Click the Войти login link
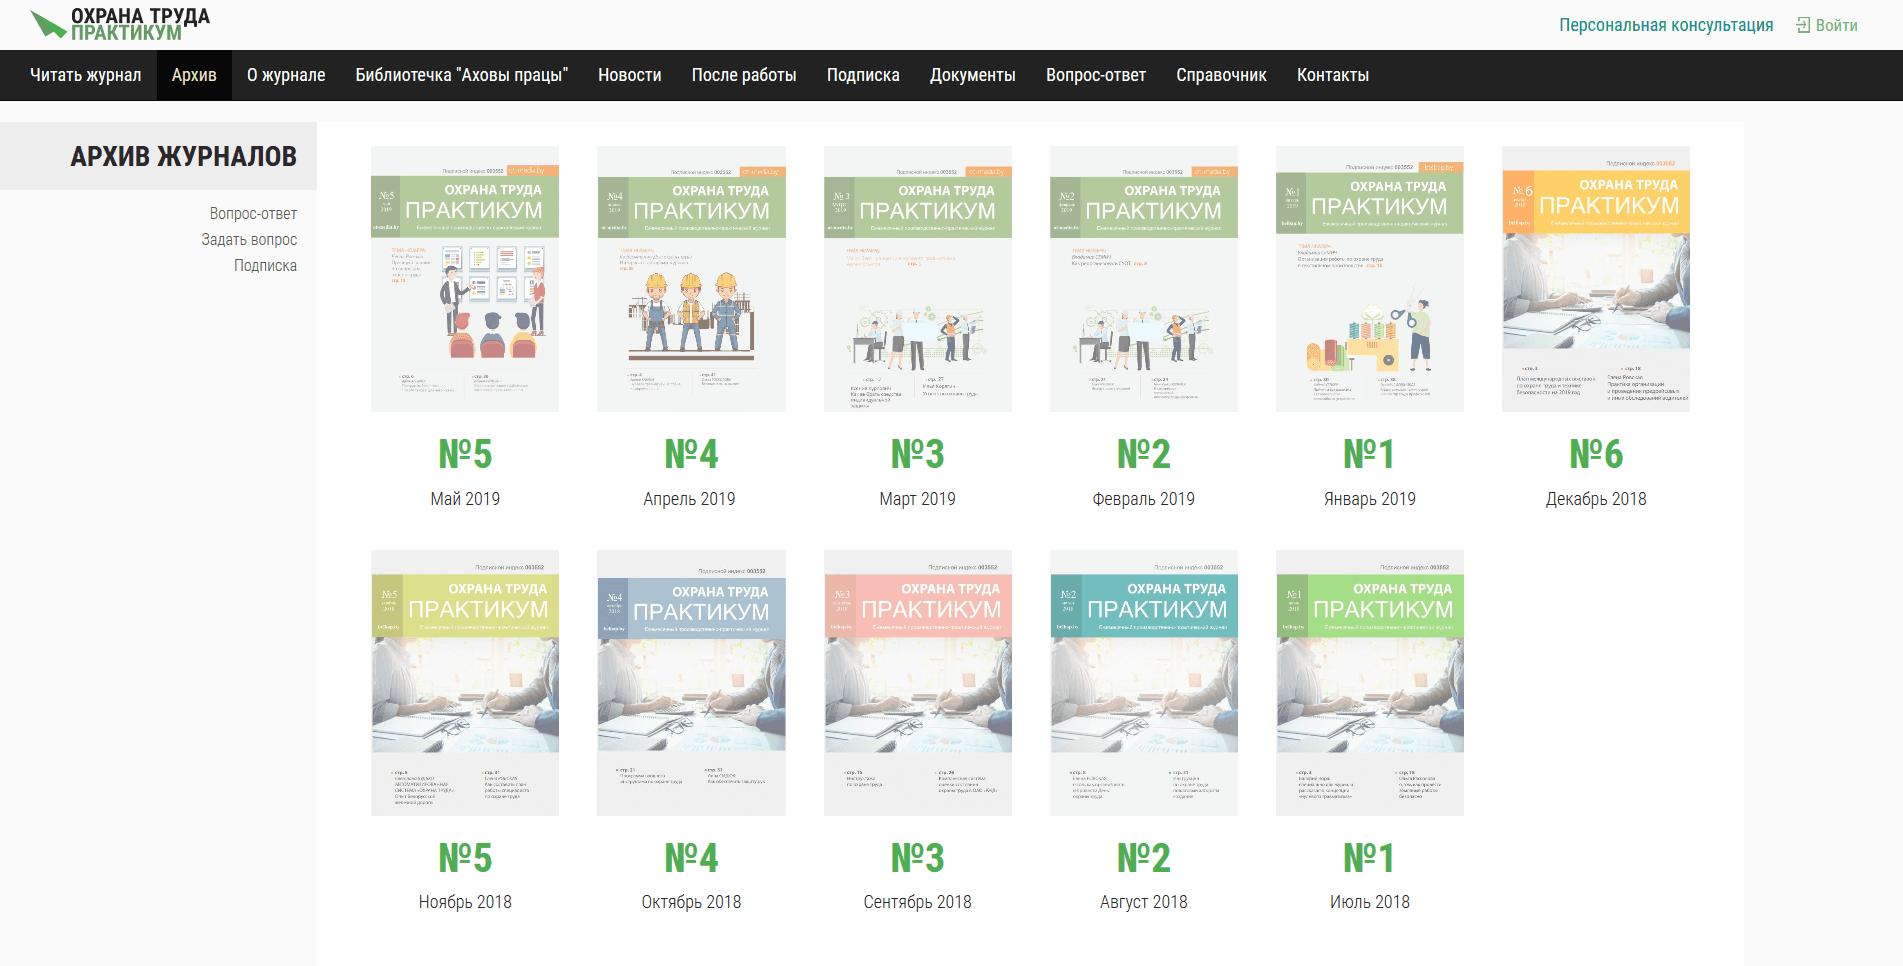 (1836, 25)
